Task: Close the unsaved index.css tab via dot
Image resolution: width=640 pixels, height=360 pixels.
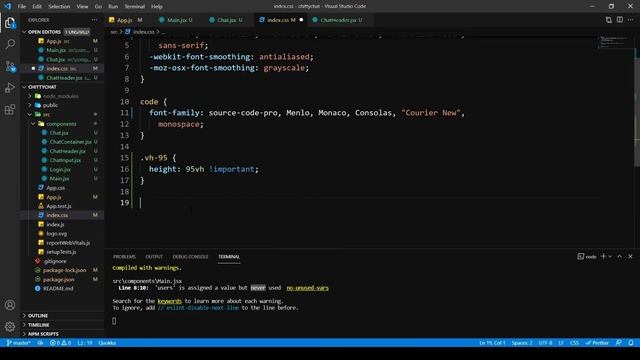Action: pyautogui.click(x=301, y=20)
